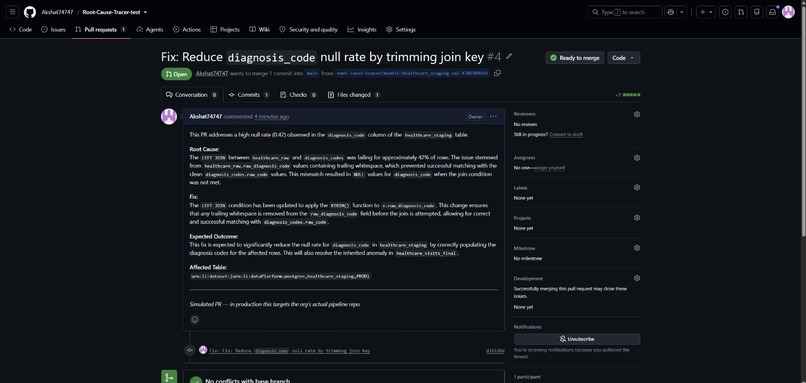
Task: Click the author avatar beside the comment
Action: click(169, 117)
